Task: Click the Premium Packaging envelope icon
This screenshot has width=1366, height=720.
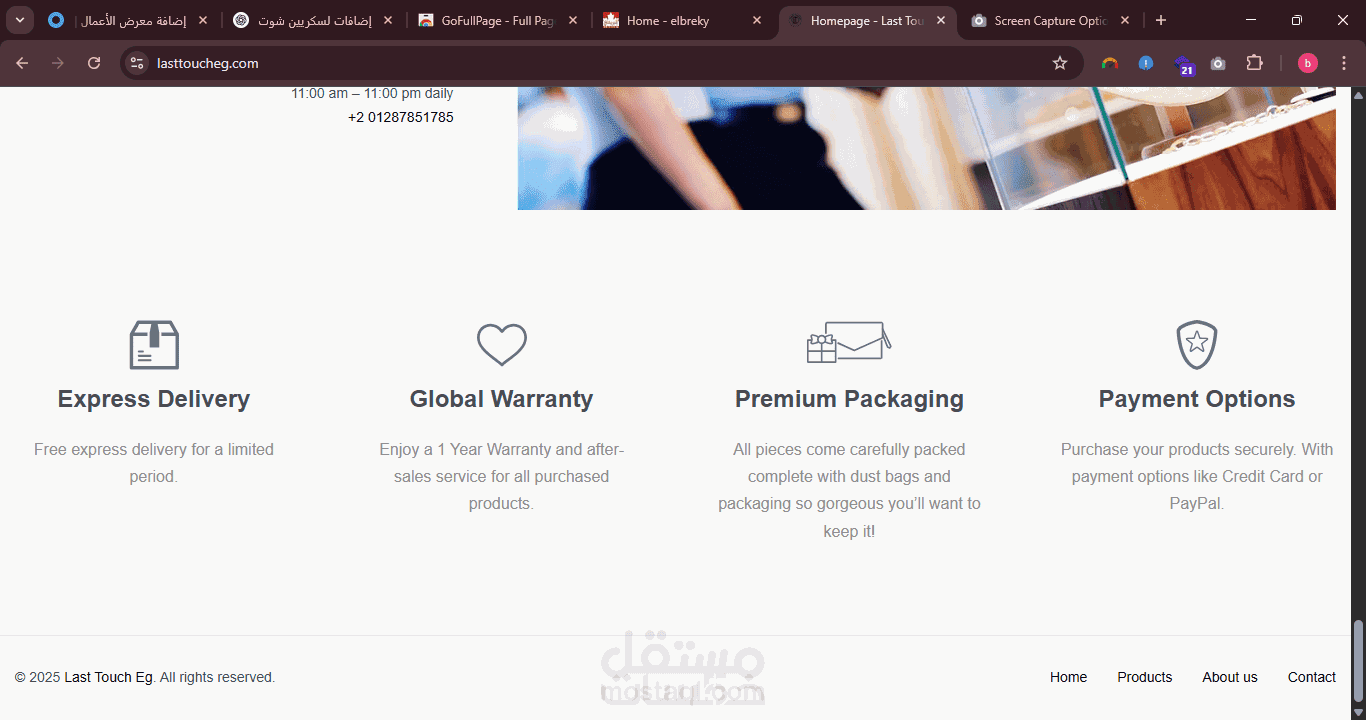Action: (849, 342)
